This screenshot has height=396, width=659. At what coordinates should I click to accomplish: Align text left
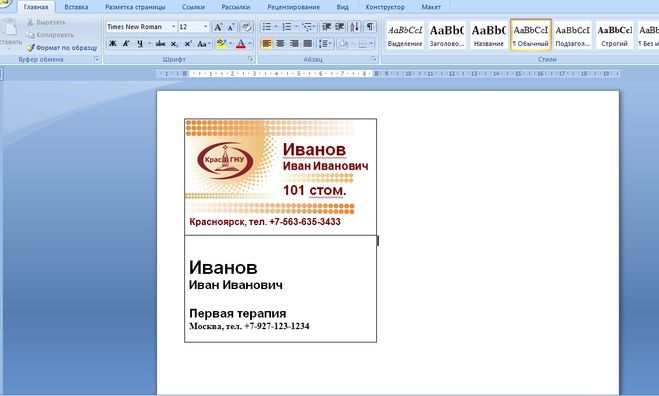(266, 44)
